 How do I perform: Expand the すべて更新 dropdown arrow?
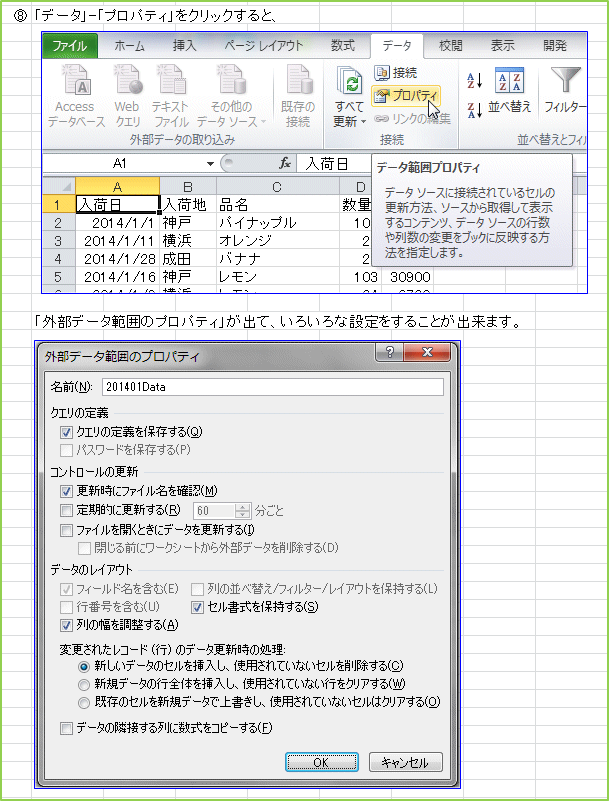pyautogui.click(x=363, y=122)
